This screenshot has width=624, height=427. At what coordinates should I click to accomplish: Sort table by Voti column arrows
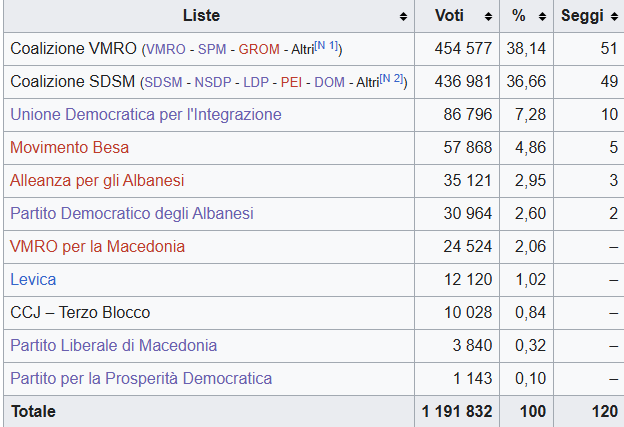[x=489, y=17]
